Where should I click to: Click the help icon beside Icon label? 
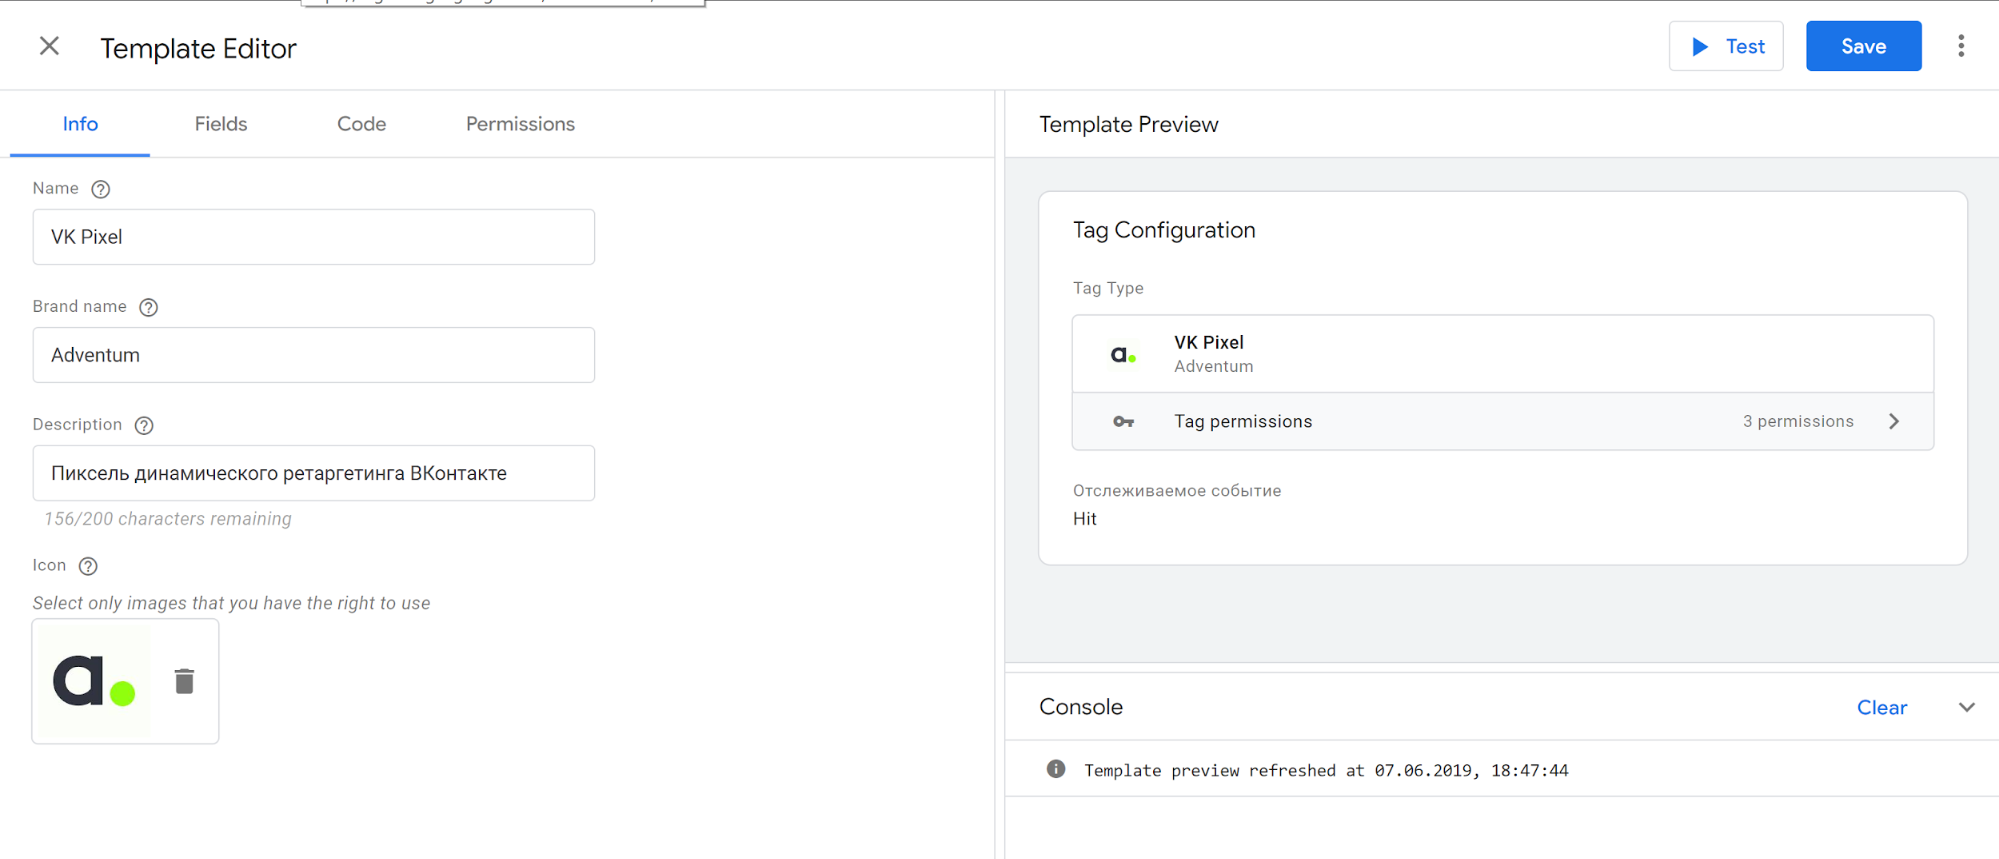[x=88, y=566]
